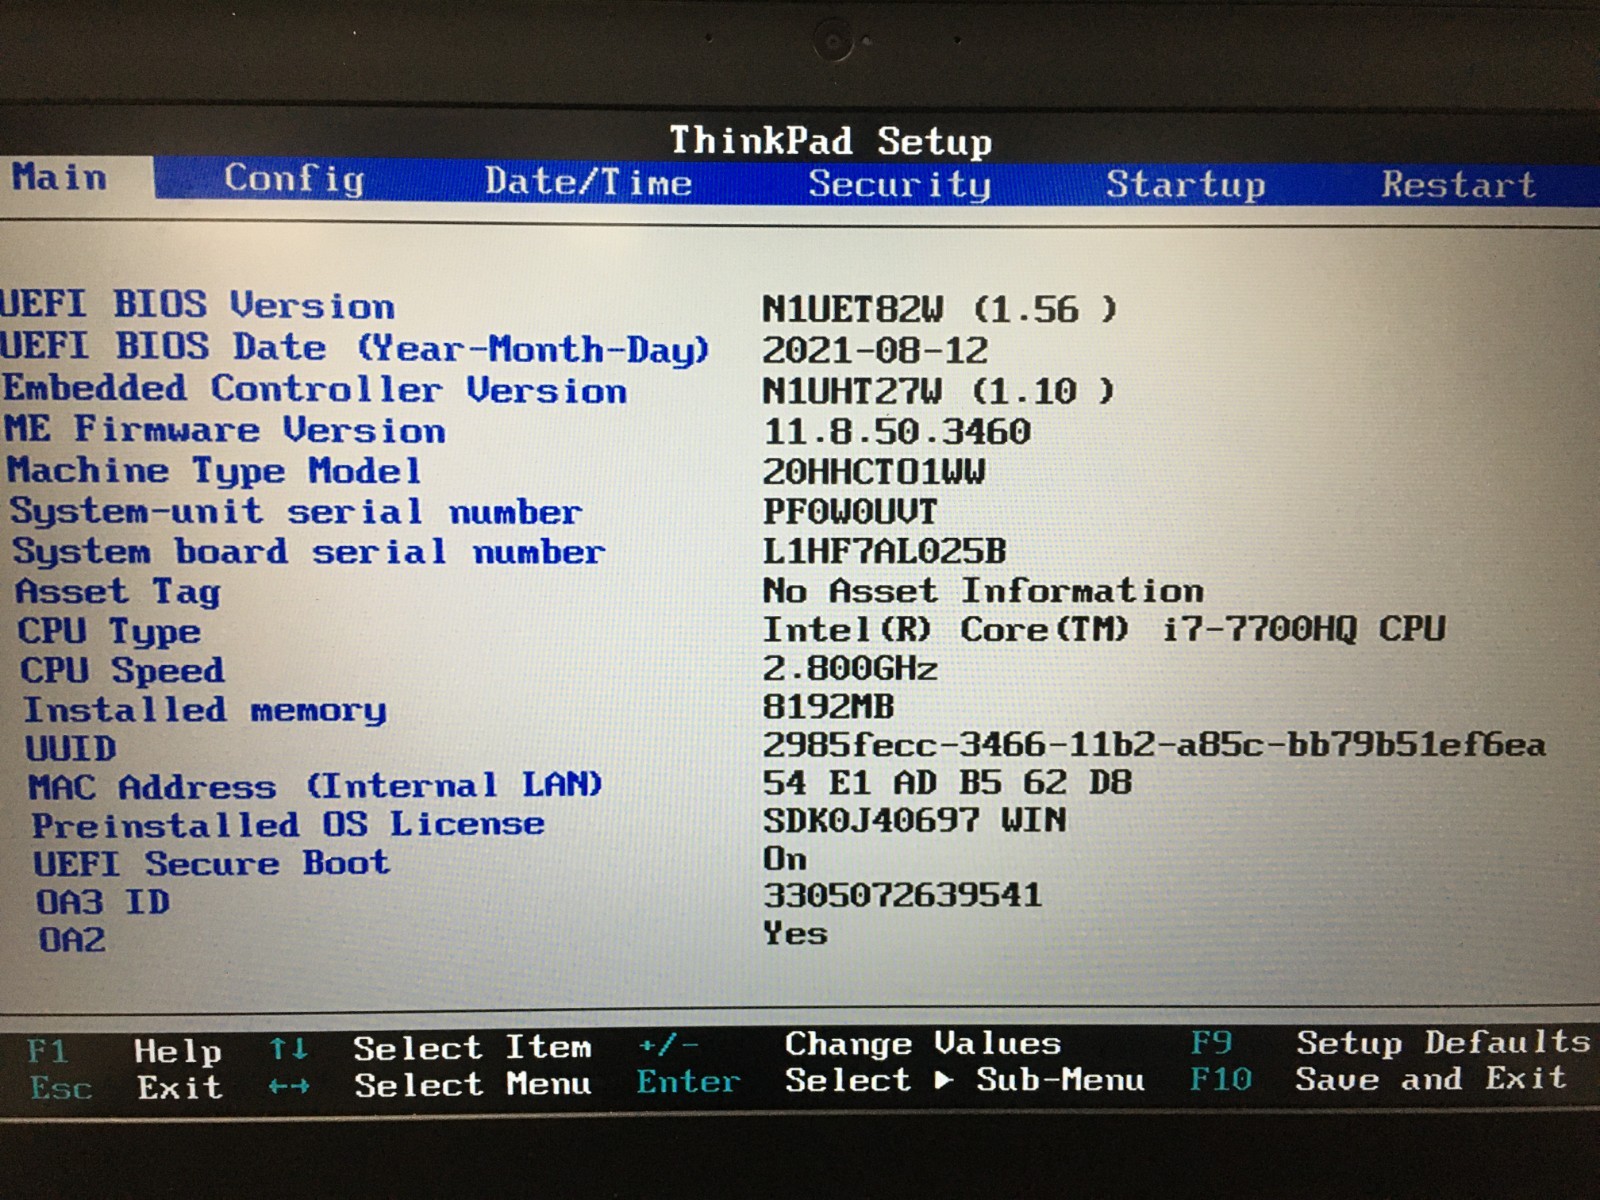1600x1200 pixels.
Task: Open the Startup tab
Action: 1186,185
